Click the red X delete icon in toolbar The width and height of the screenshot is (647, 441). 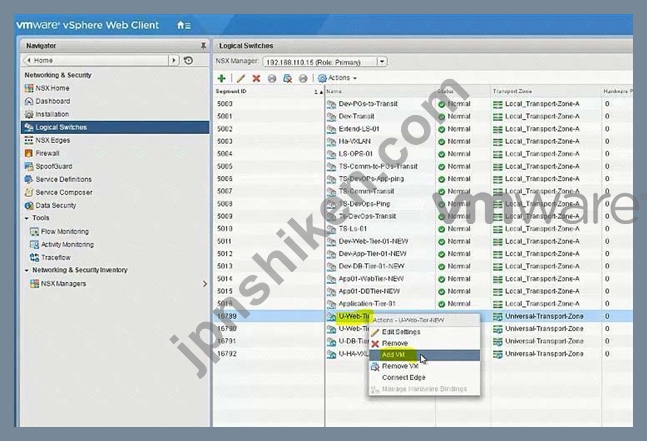click(x=256, y=78)
